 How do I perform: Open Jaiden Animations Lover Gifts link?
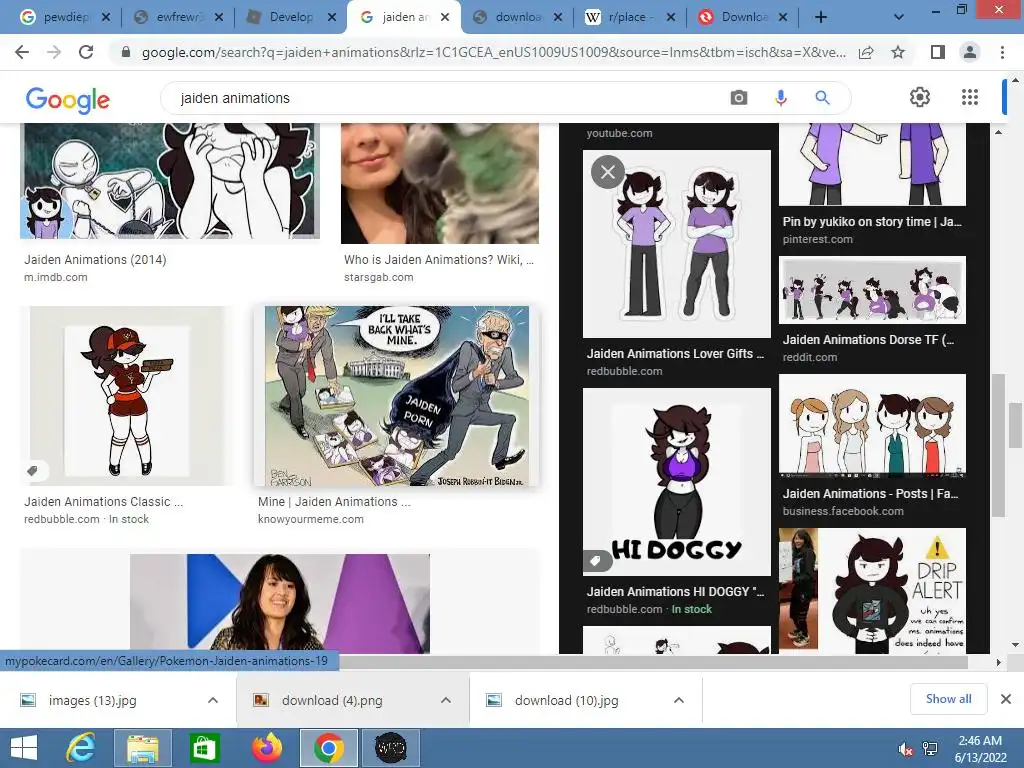pyautogui.click(x=675, y=353)
